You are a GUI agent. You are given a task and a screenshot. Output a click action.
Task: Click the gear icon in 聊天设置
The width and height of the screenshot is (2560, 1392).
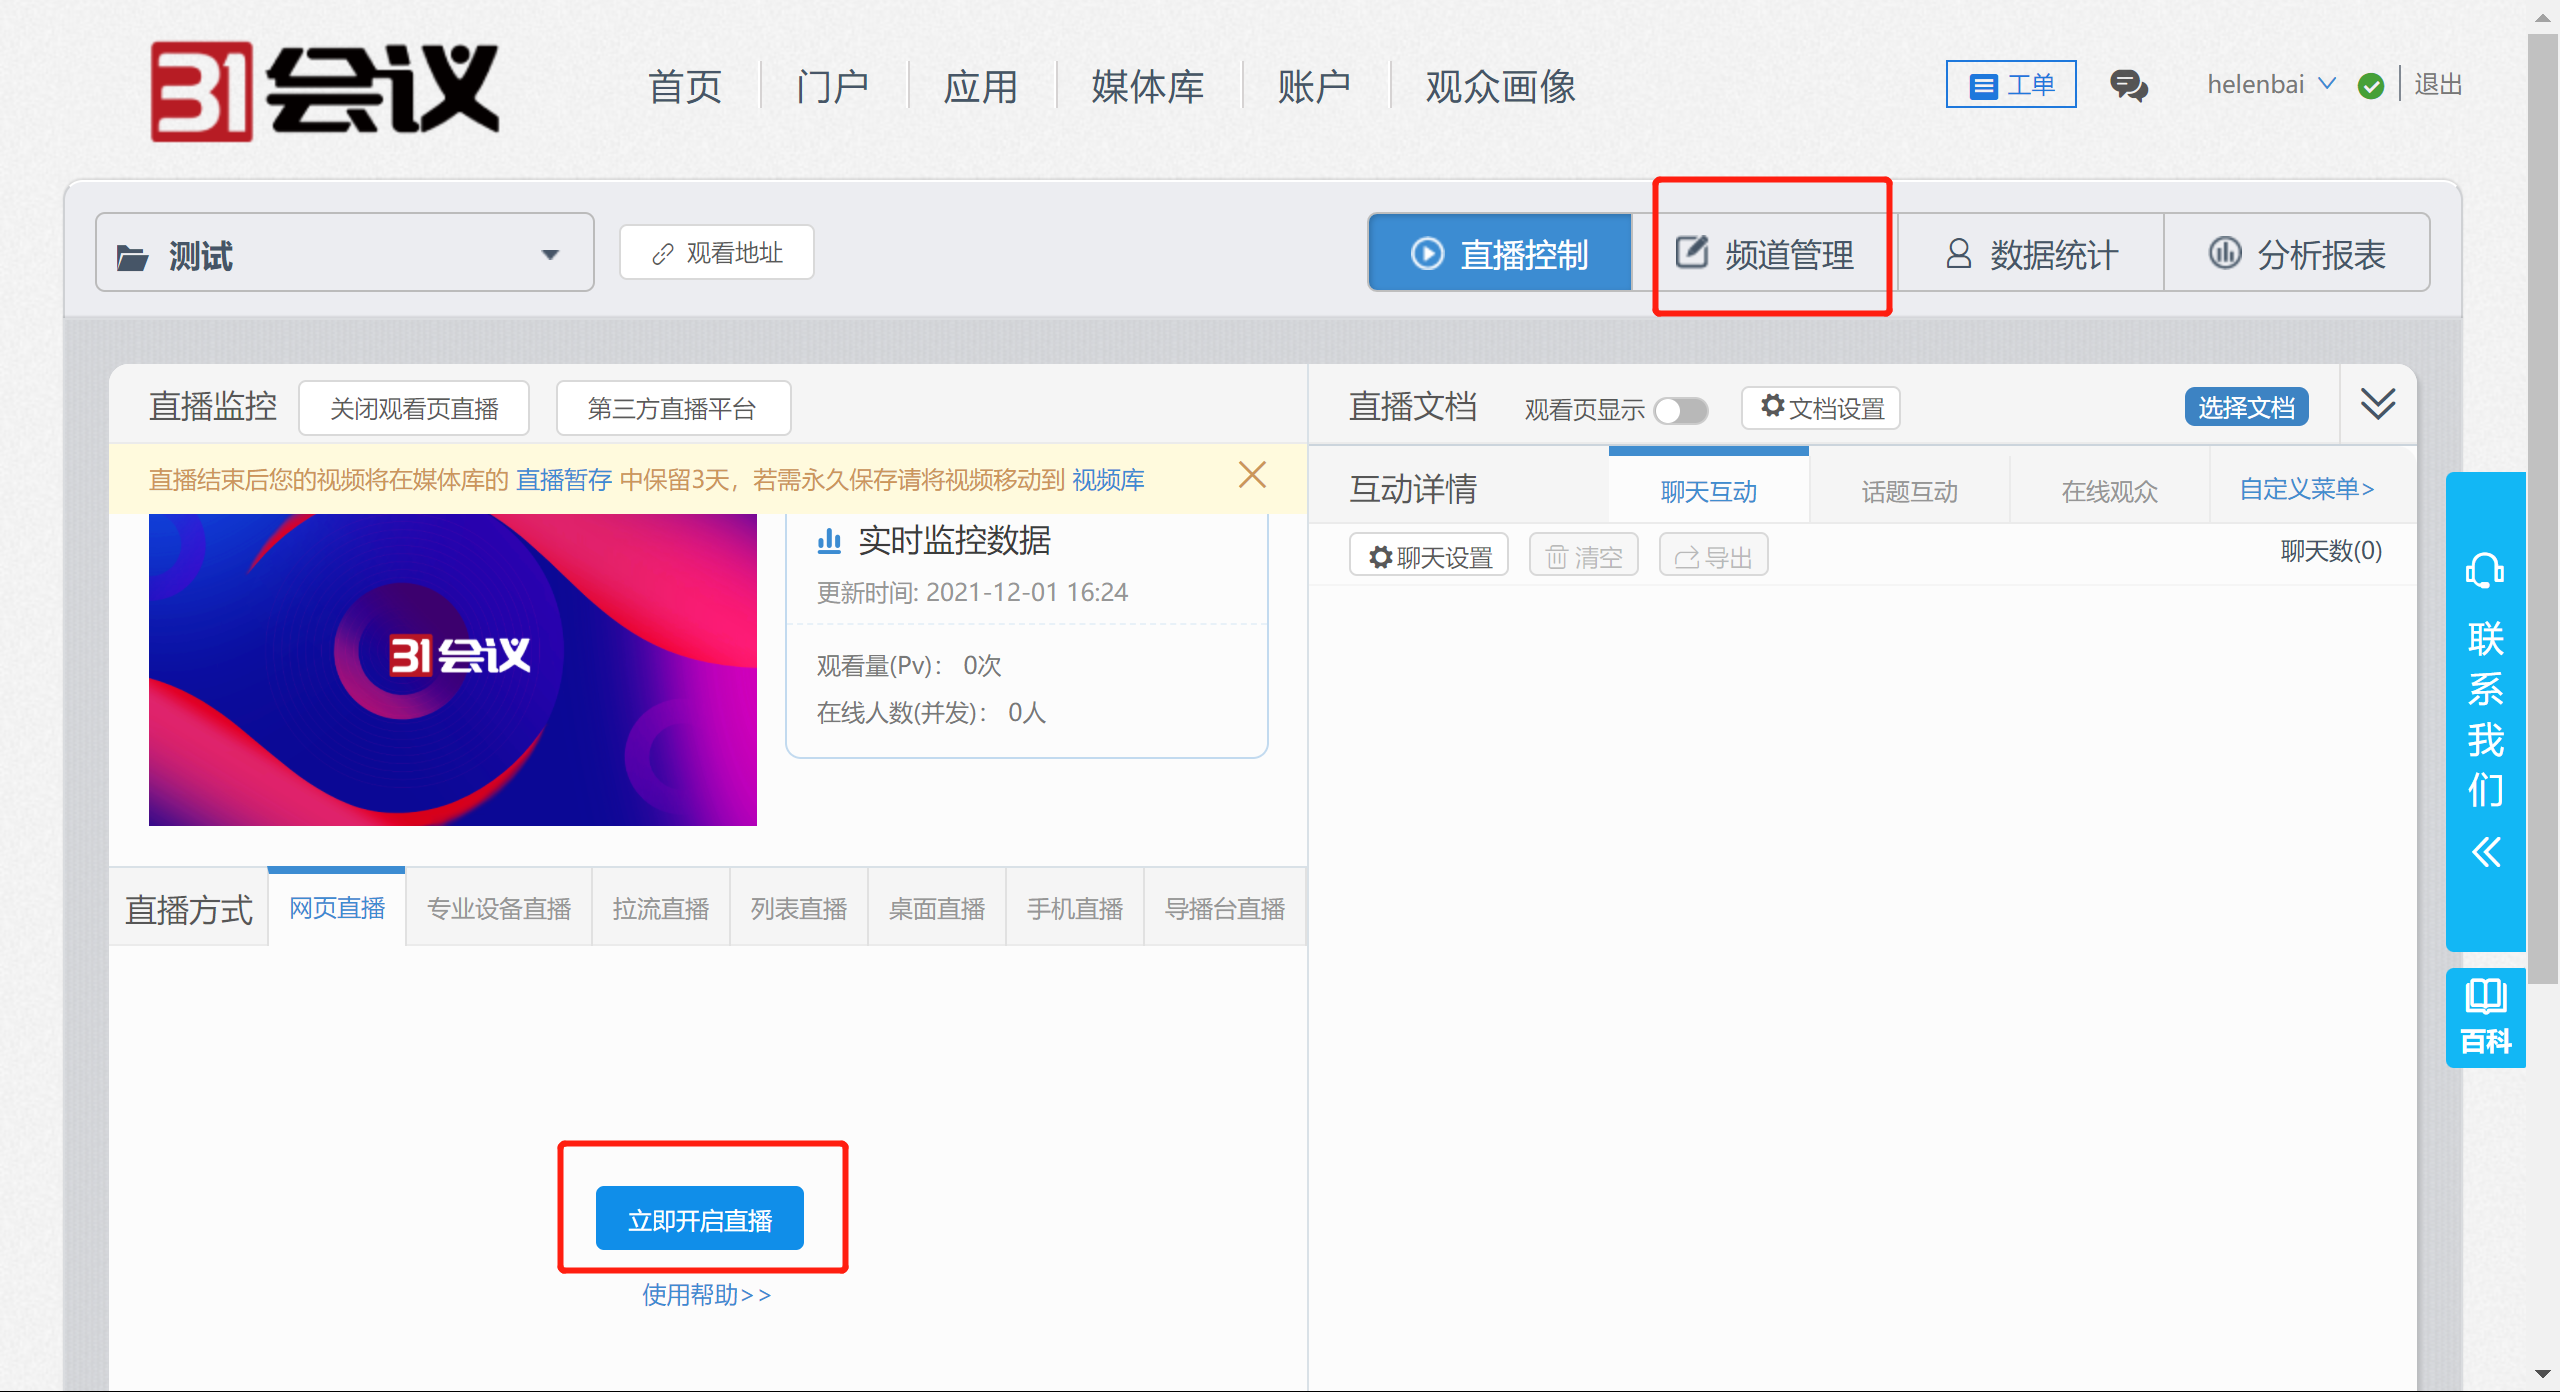tap(1380, 557)
